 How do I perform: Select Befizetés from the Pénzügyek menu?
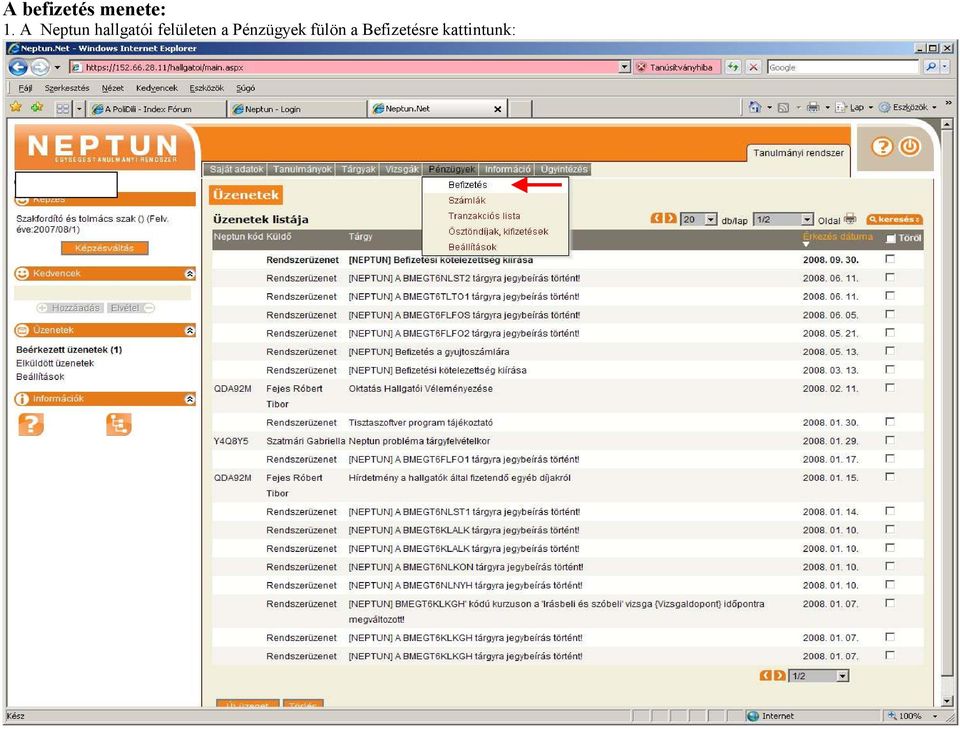(468, 185)
